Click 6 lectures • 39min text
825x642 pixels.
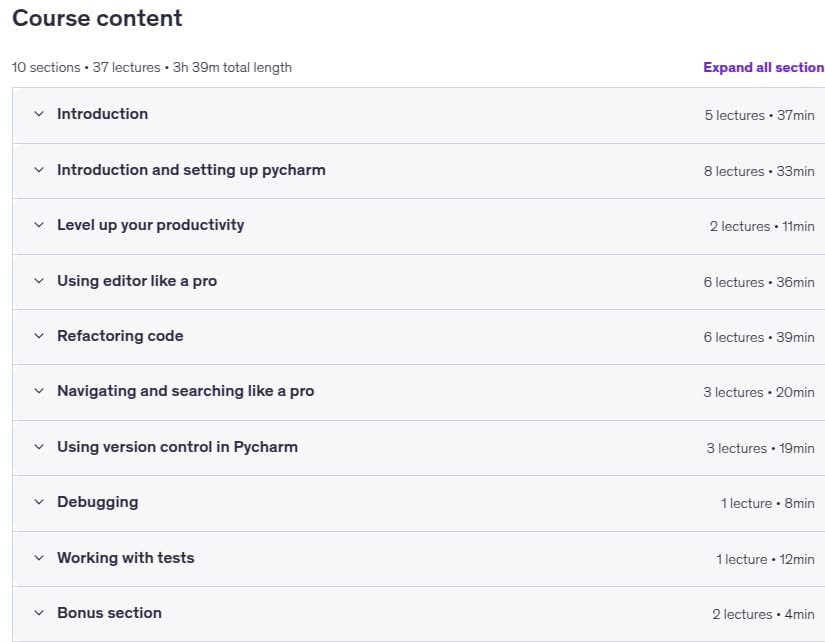[759, 337]
